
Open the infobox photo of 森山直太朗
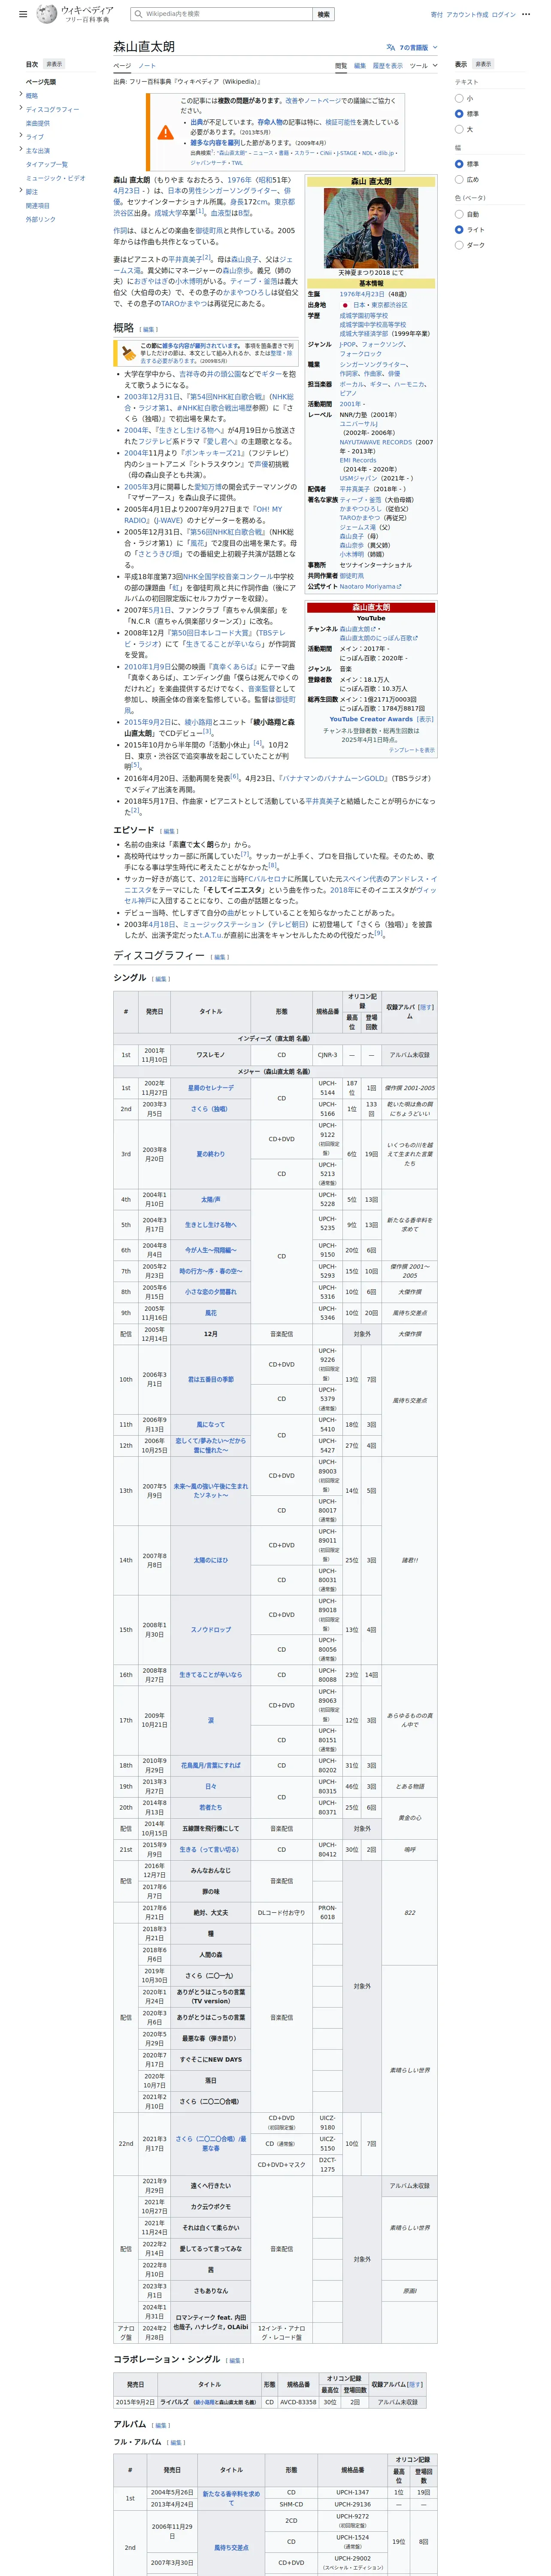tap(371, 228)
